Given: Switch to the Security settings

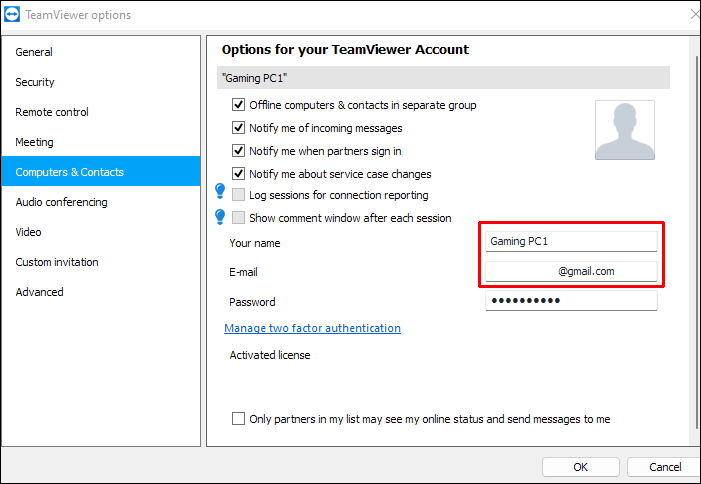Looking at the screenshot, I should (35, 82).
